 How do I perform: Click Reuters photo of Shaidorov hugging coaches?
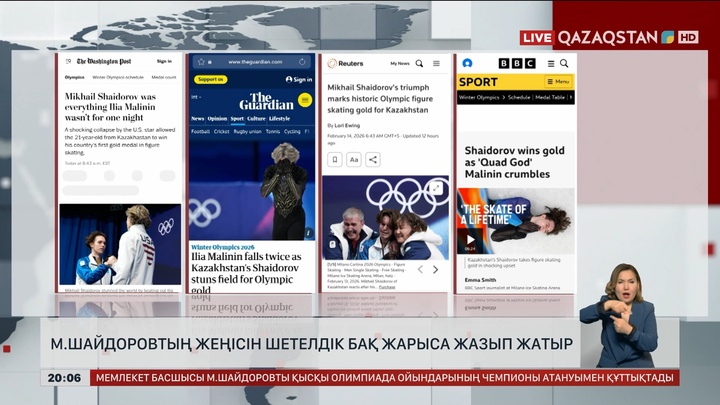tap(385, 218)
